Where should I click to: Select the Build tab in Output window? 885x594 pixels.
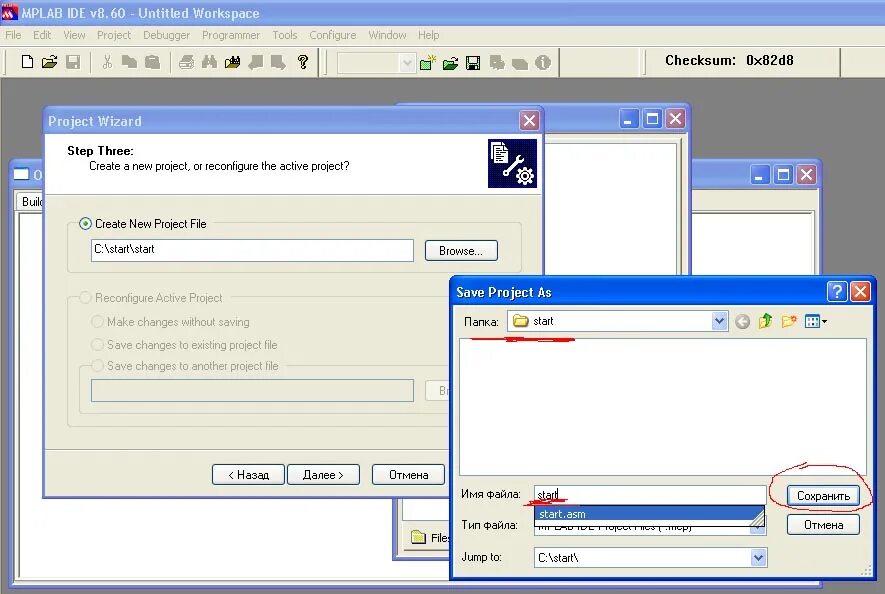point(32,202)
